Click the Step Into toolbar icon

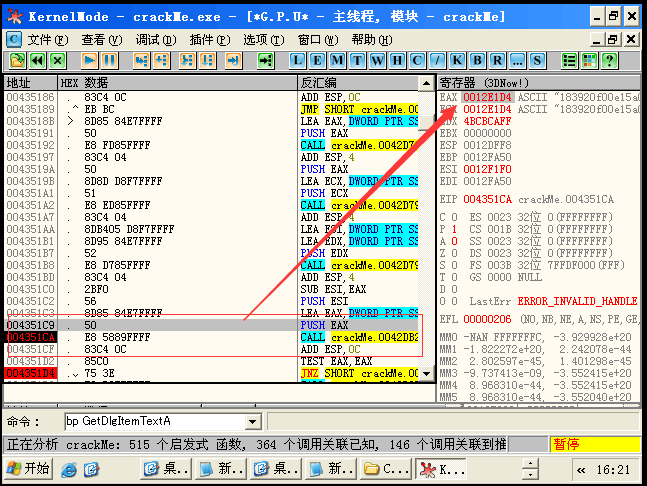141,61
